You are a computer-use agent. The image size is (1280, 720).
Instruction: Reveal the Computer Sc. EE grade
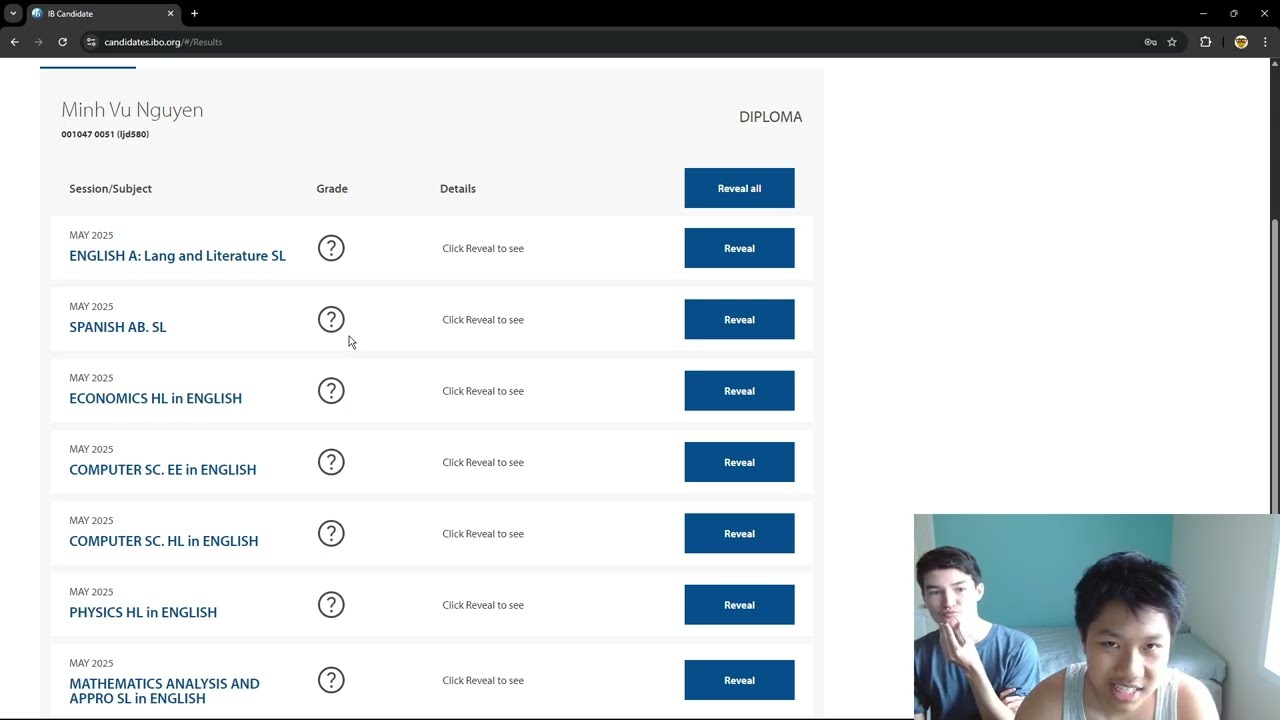tap(739, 462)
